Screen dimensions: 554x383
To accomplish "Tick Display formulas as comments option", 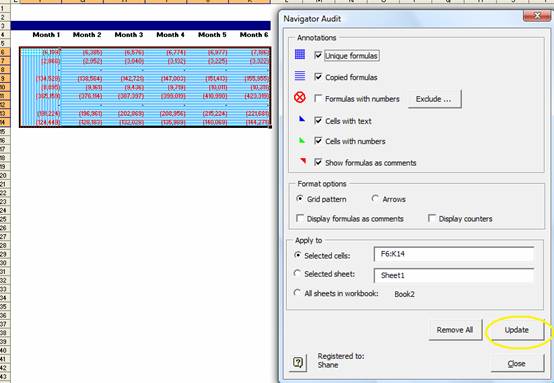I will pos(300,218).
